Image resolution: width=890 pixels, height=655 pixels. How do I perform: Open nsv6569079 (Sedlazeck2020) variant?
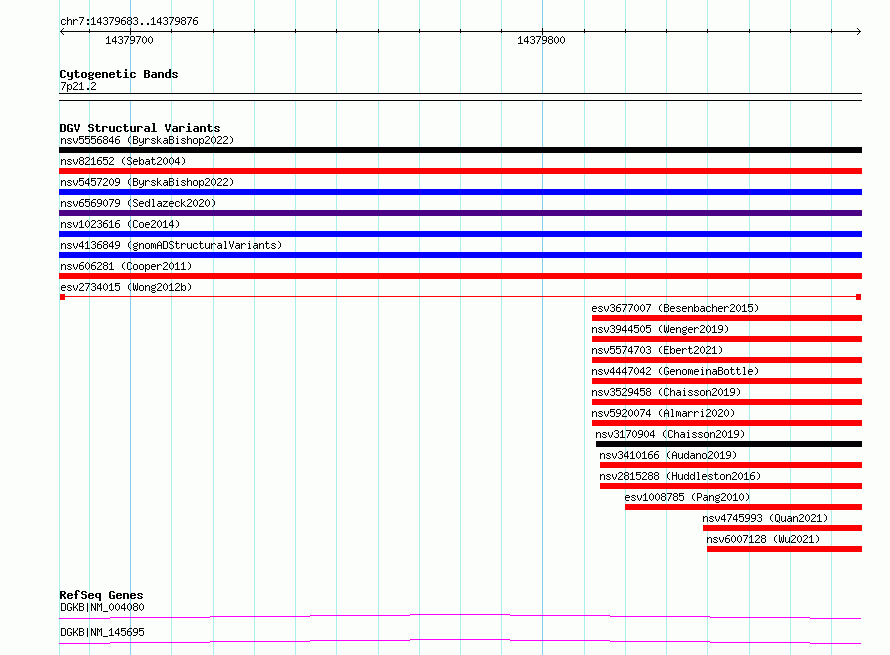[138, 203]
